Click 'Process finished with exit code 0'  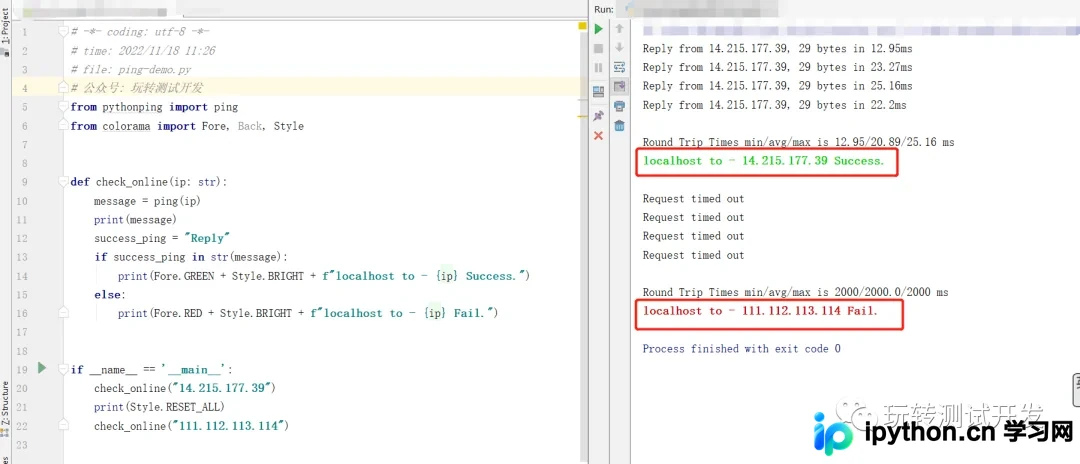tap(741, 348)
